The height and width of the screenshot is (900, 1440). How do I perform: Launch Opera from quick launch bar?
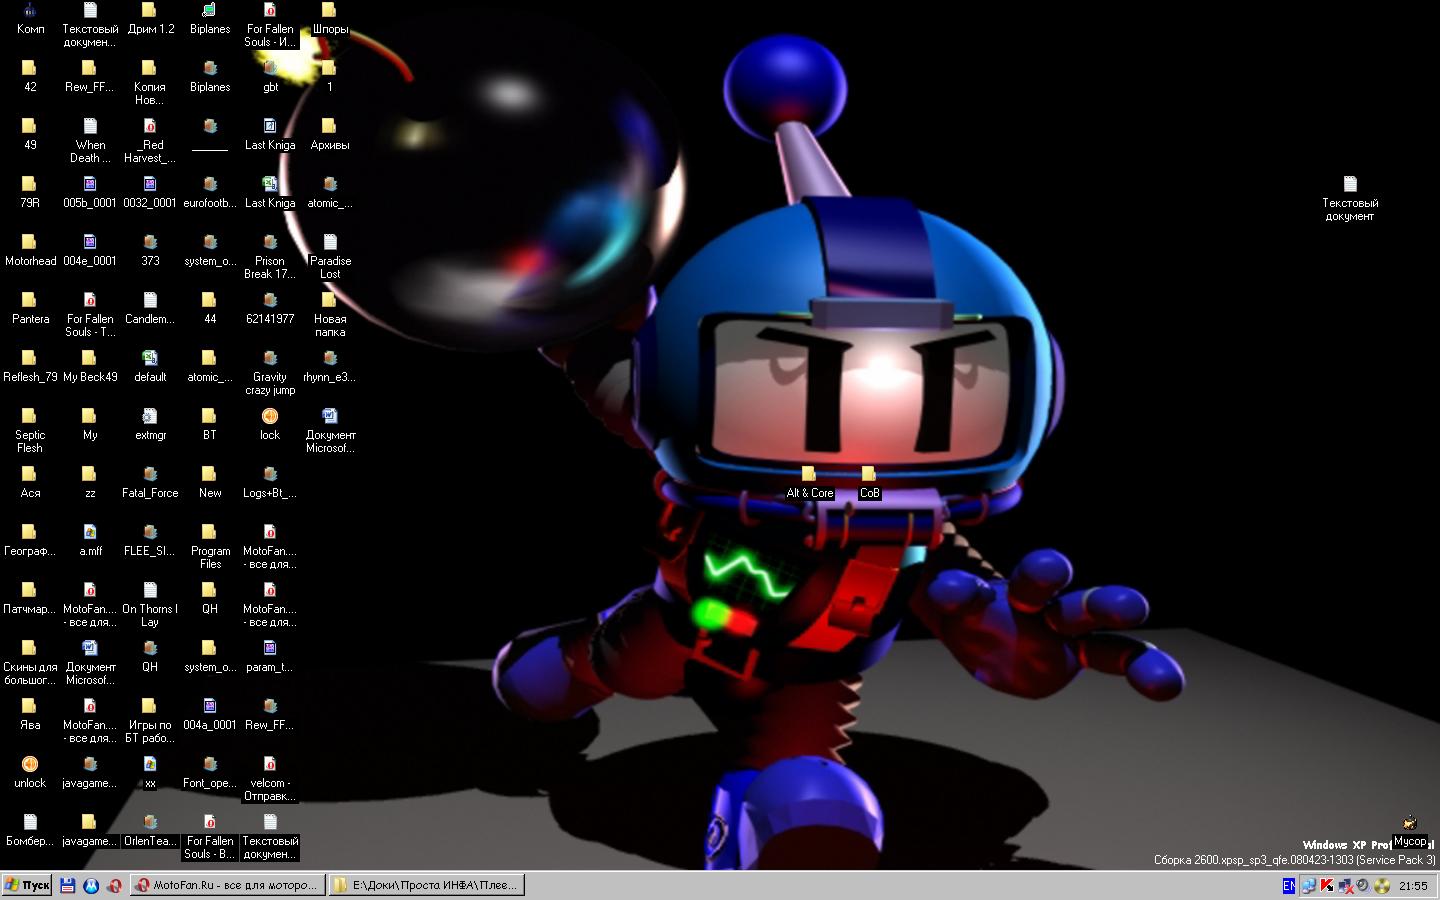point(115,885)
